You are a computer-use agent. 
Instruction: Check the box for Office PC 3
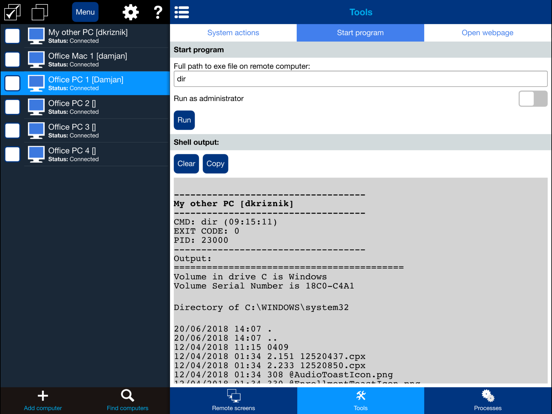coord(12,130)
